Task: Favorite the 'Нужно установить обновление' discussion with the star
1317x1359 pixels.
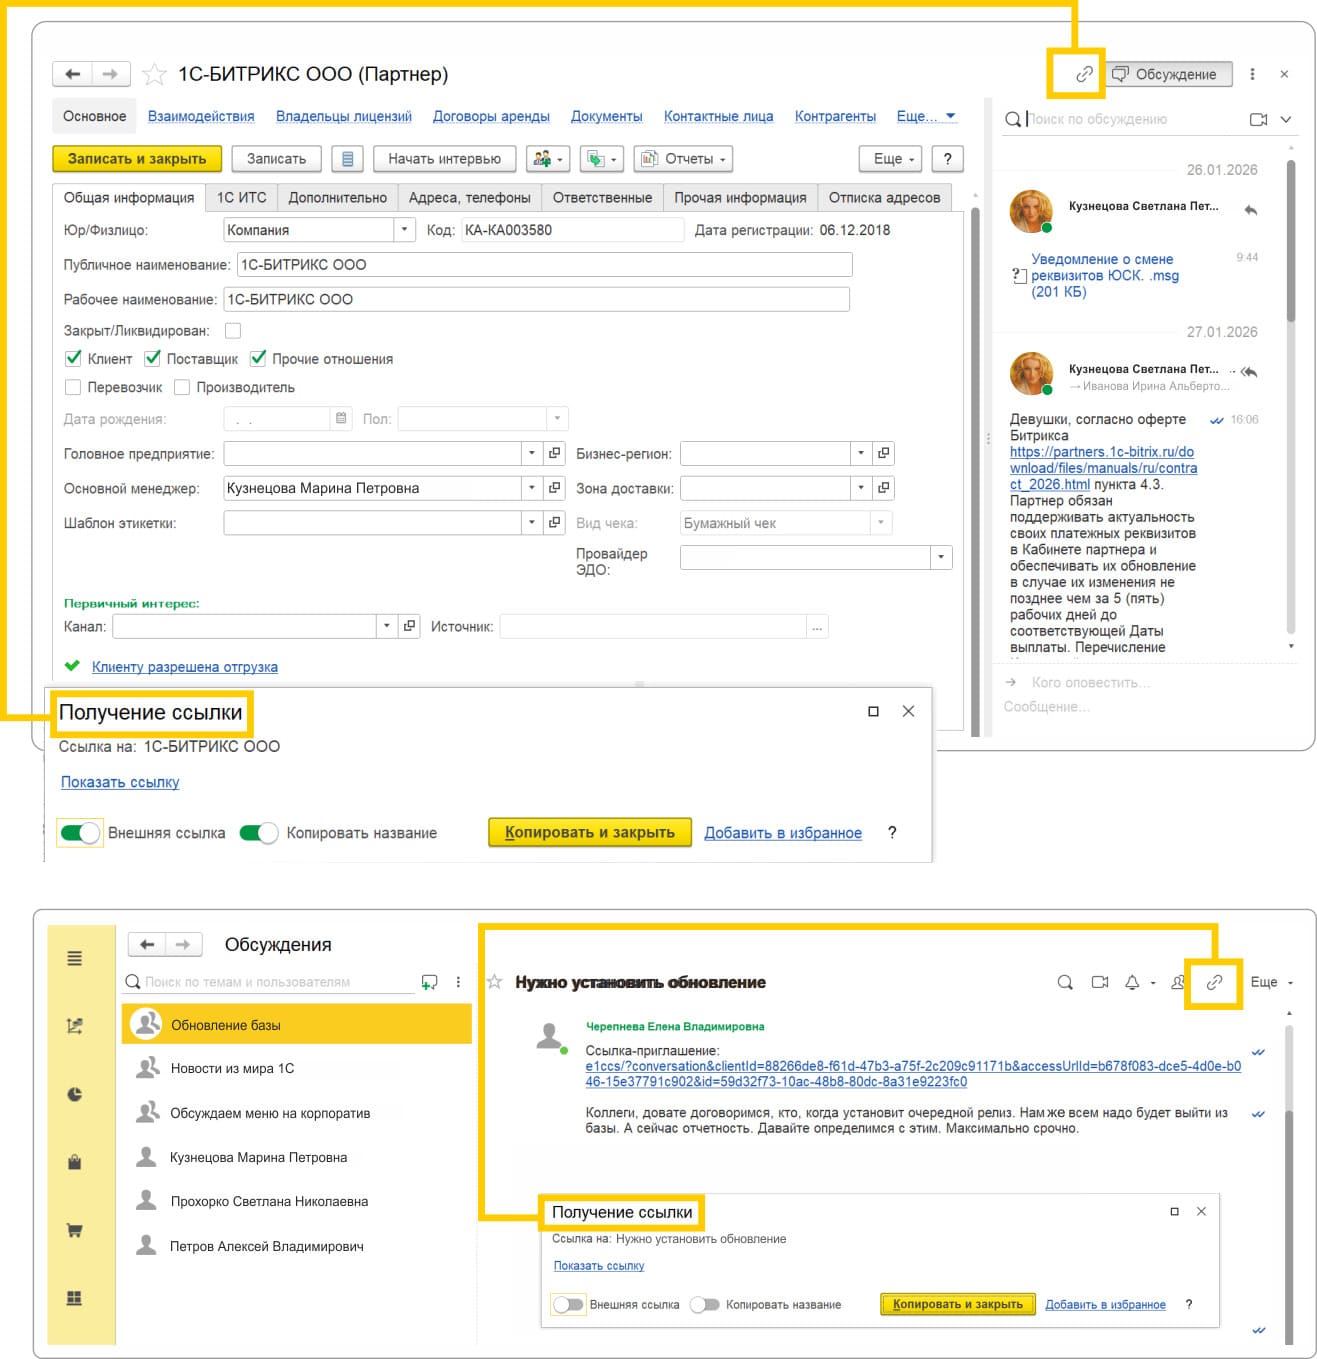Action: tap(495, 982)
